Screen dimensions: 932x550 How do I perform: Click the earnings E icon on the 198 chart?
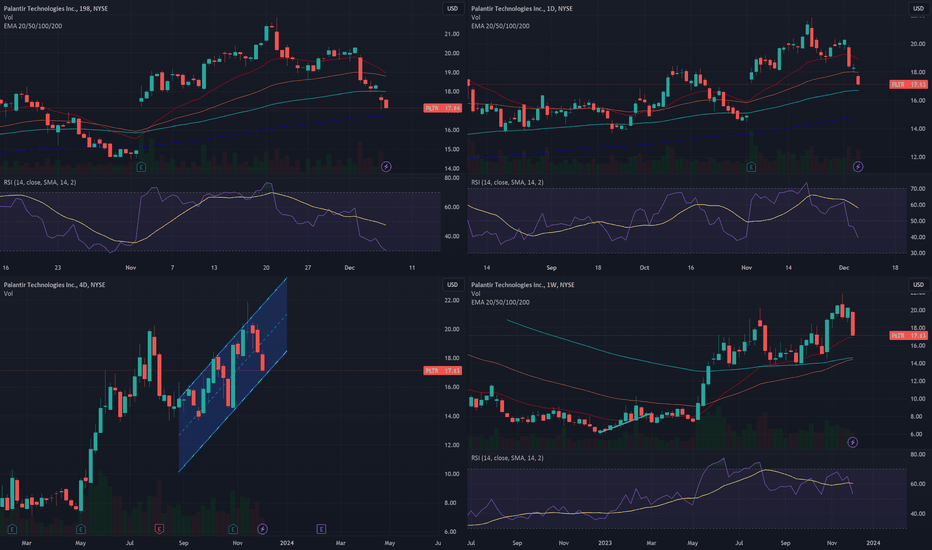pos(141,167)
